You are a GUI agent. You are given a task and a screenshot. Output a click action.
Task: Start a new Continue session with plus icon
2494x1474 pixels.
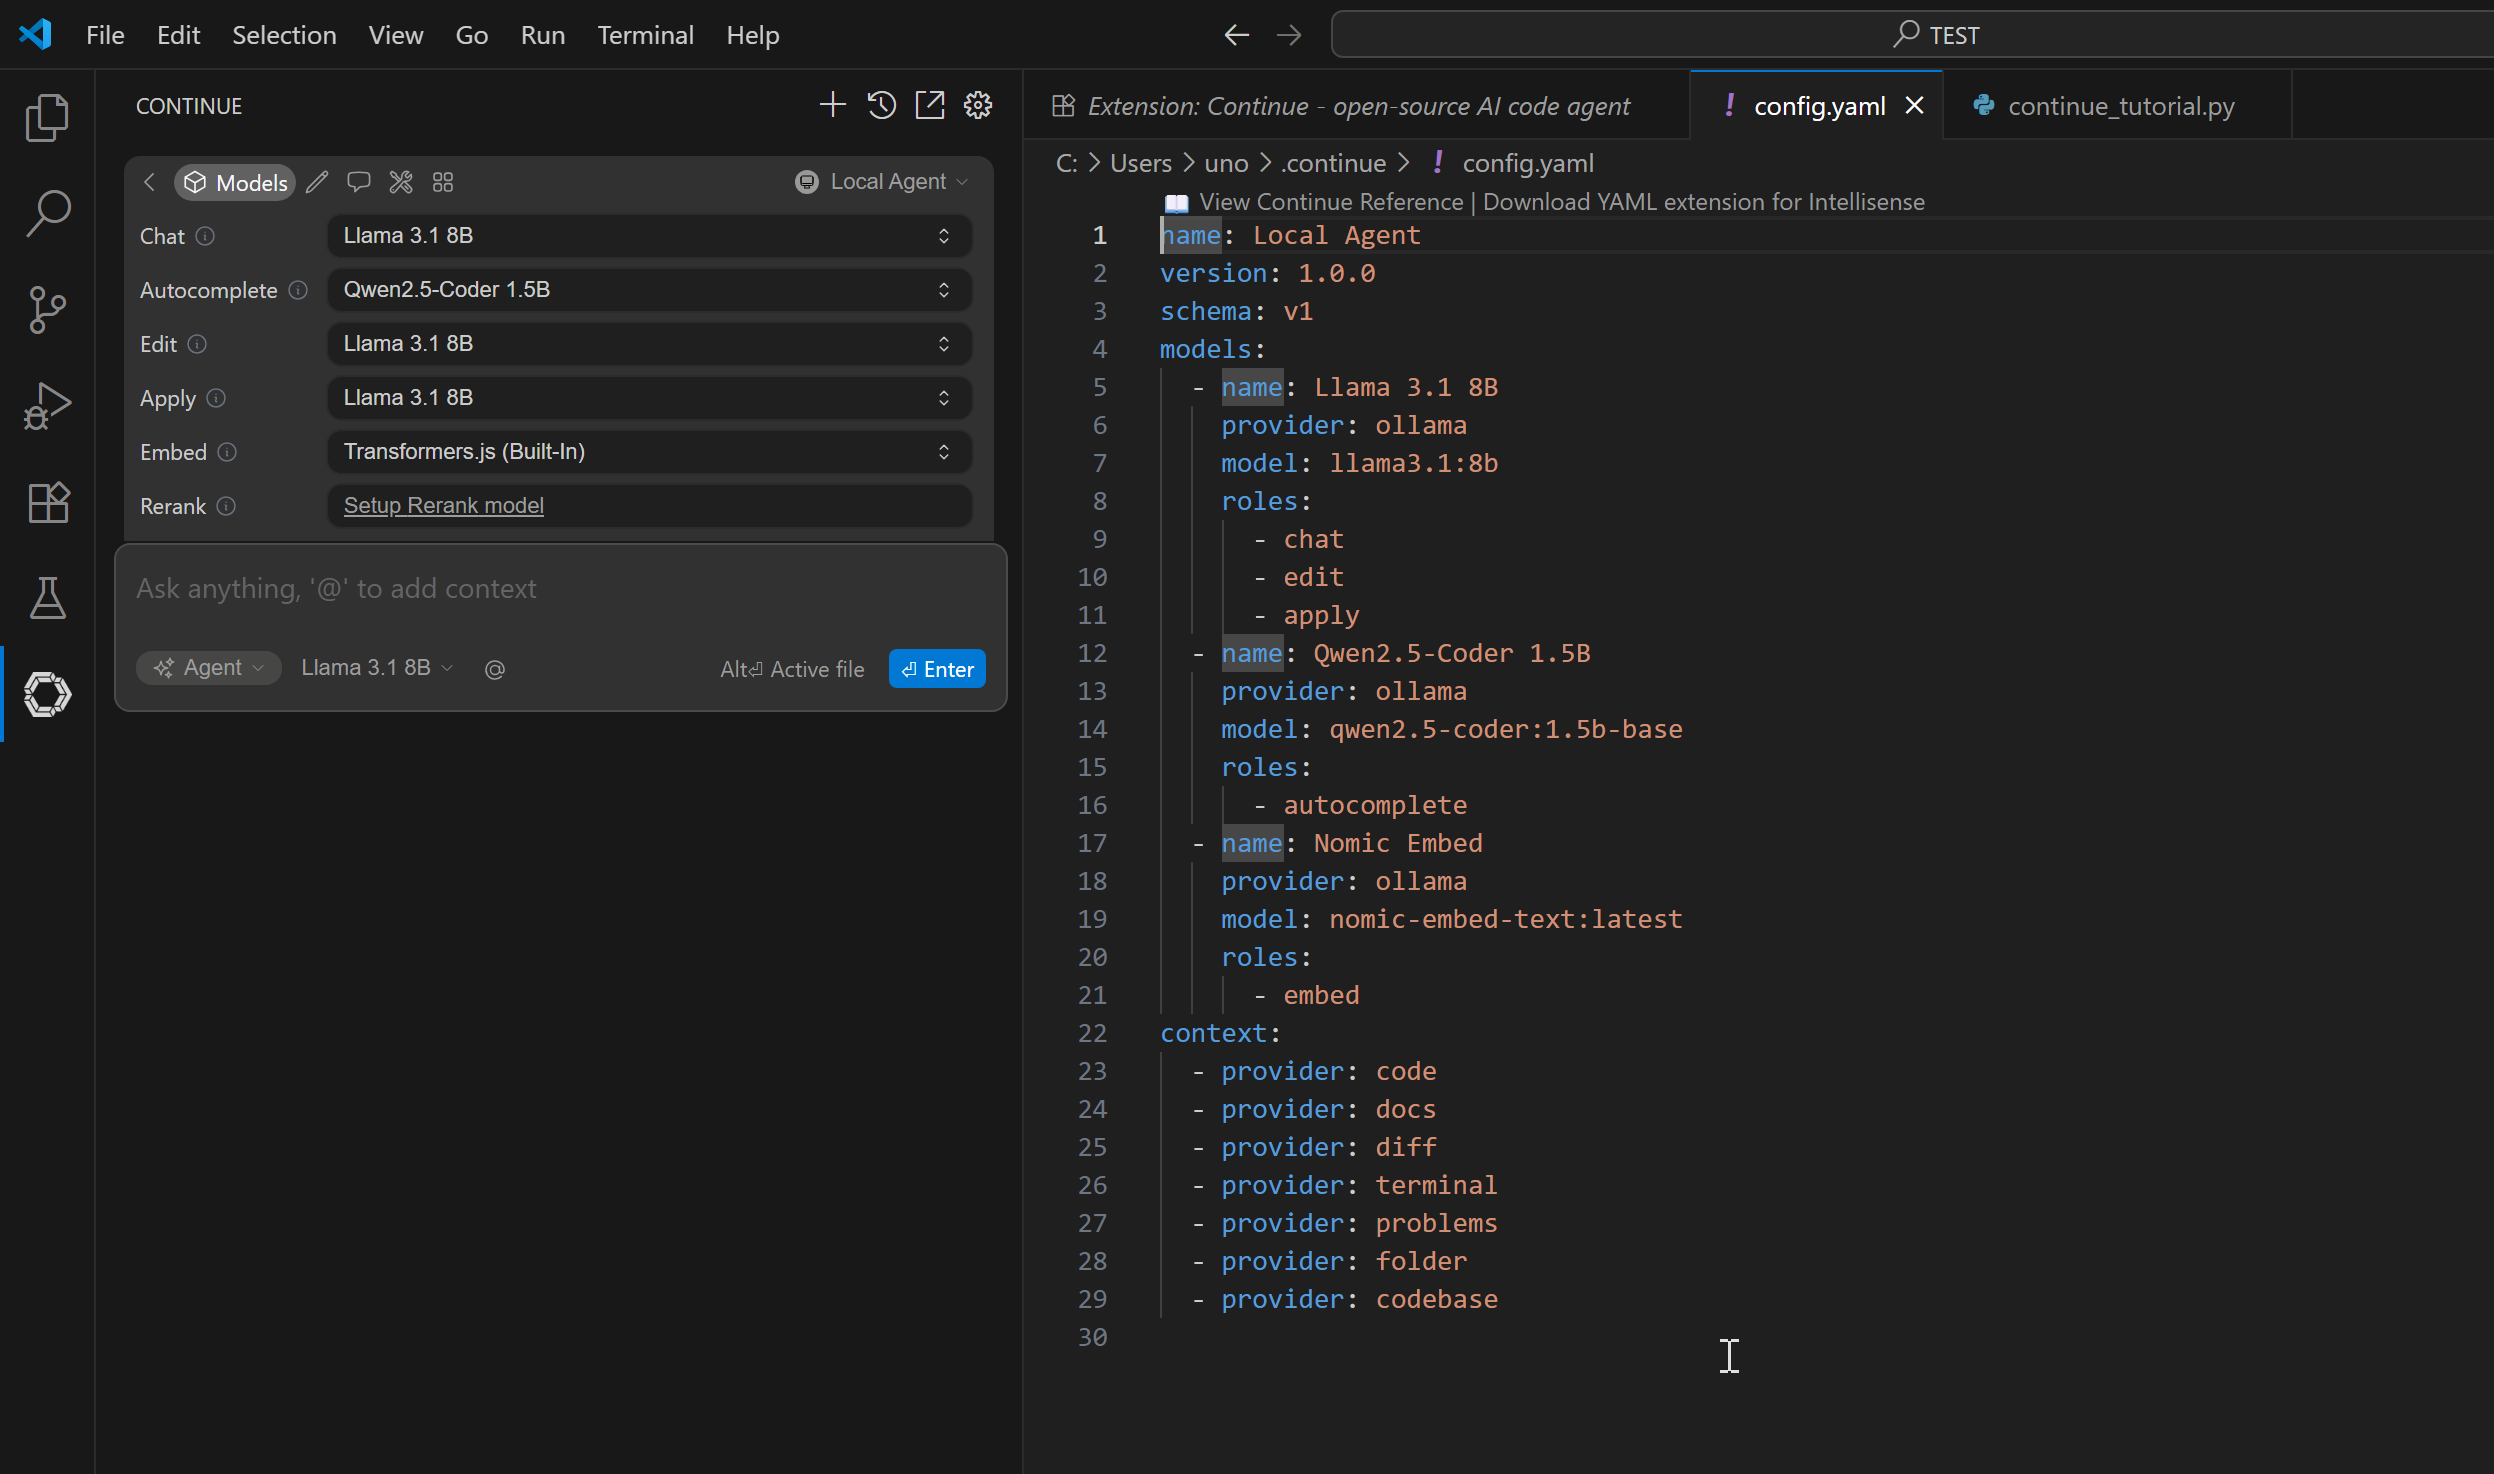832,105
